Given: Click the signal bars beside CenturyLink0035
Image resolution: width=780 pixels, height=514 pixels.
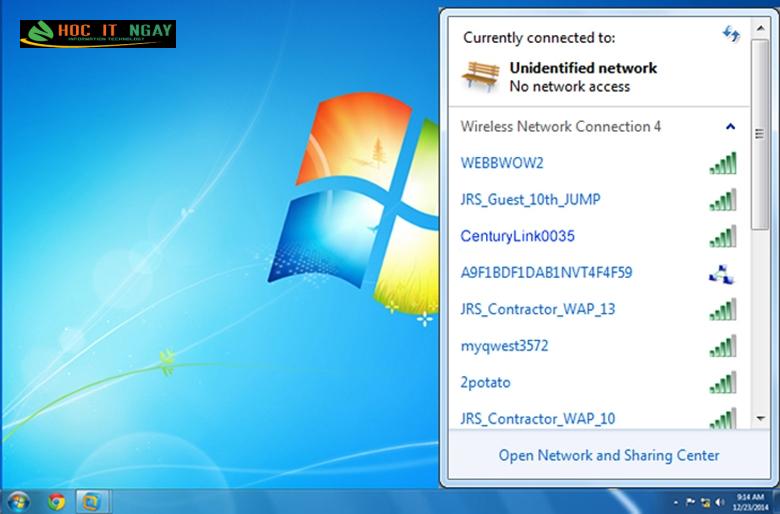Looking at the screenshot, I should click(722, 236).
